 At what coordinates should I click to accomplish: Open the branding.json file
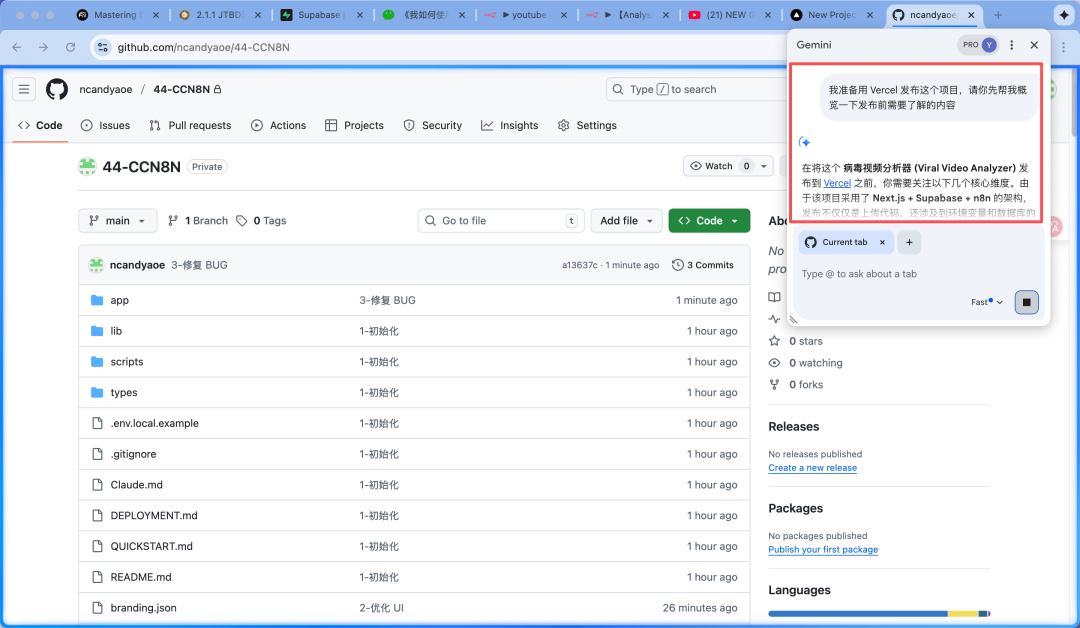click(143, 608)
